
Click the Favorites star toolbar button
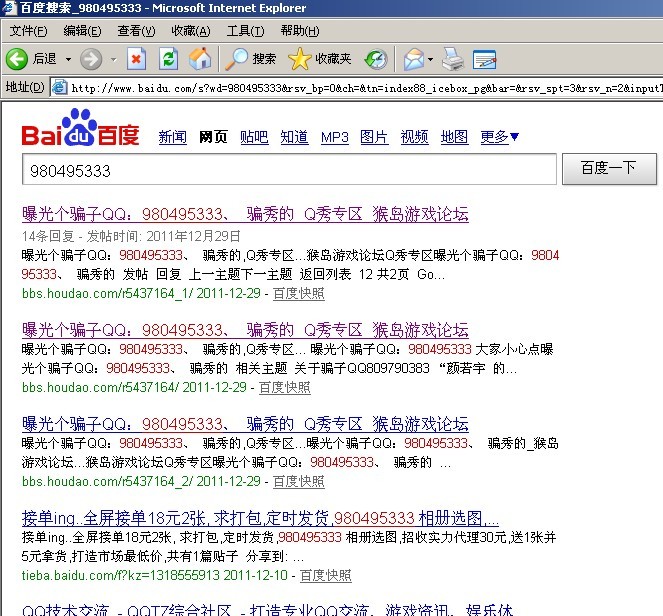[x=320, y=59]
